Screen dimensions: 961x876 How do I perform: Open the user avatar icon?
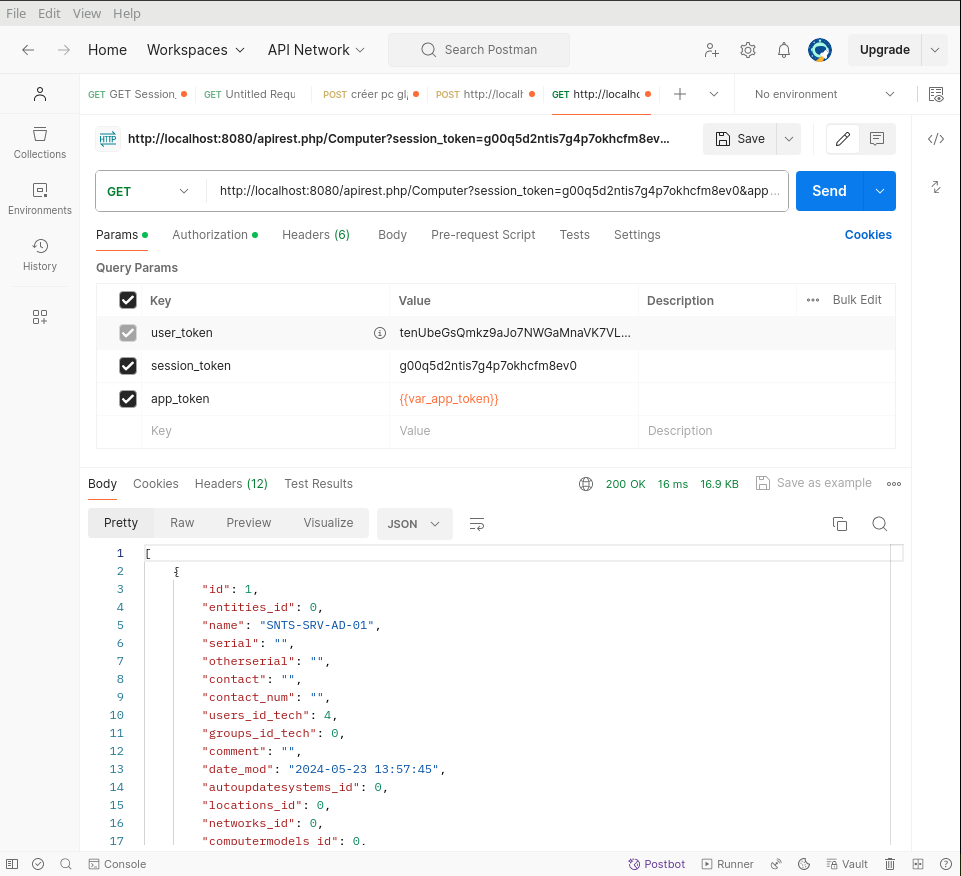[x=820, y=50]
